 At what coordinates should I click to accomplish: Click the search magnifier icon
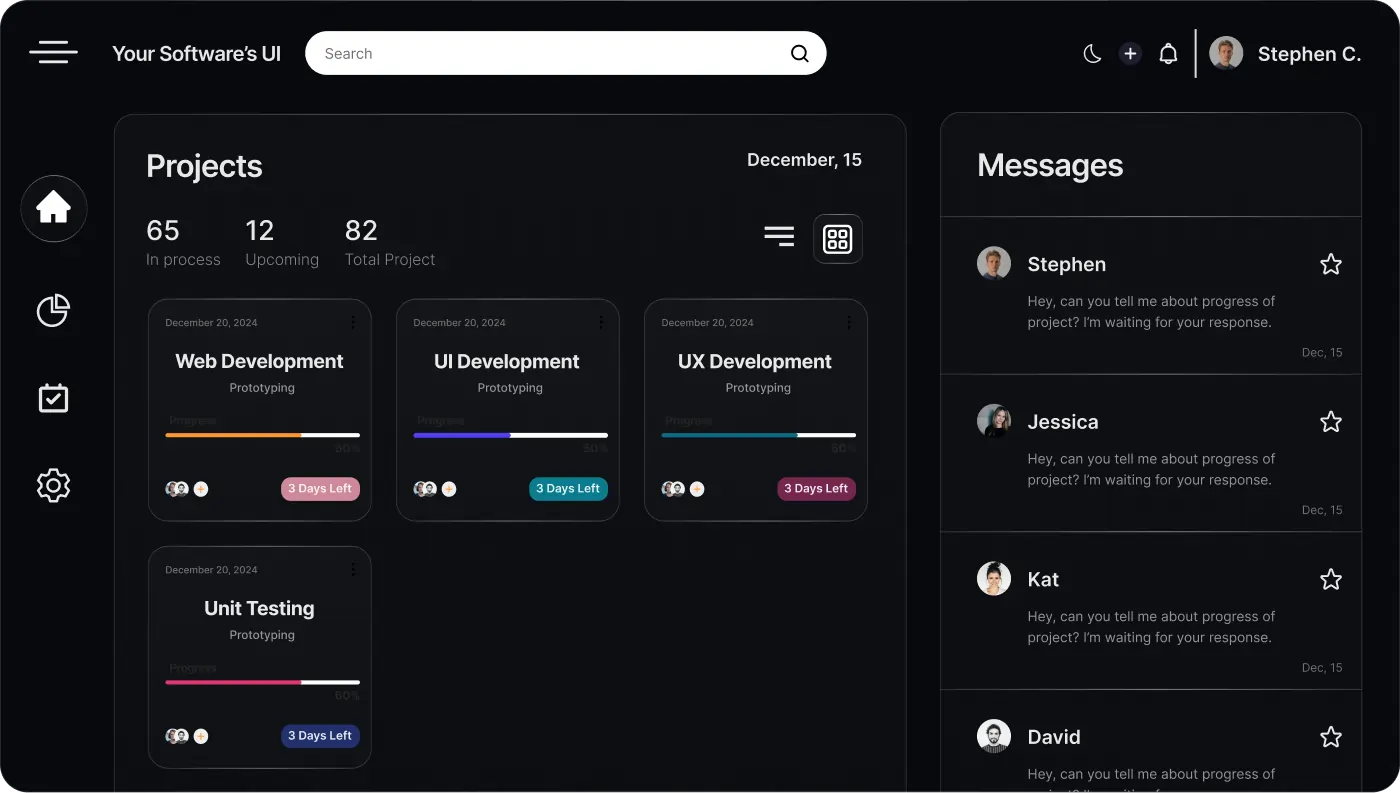pyautogui.click(x=798, y=53)
